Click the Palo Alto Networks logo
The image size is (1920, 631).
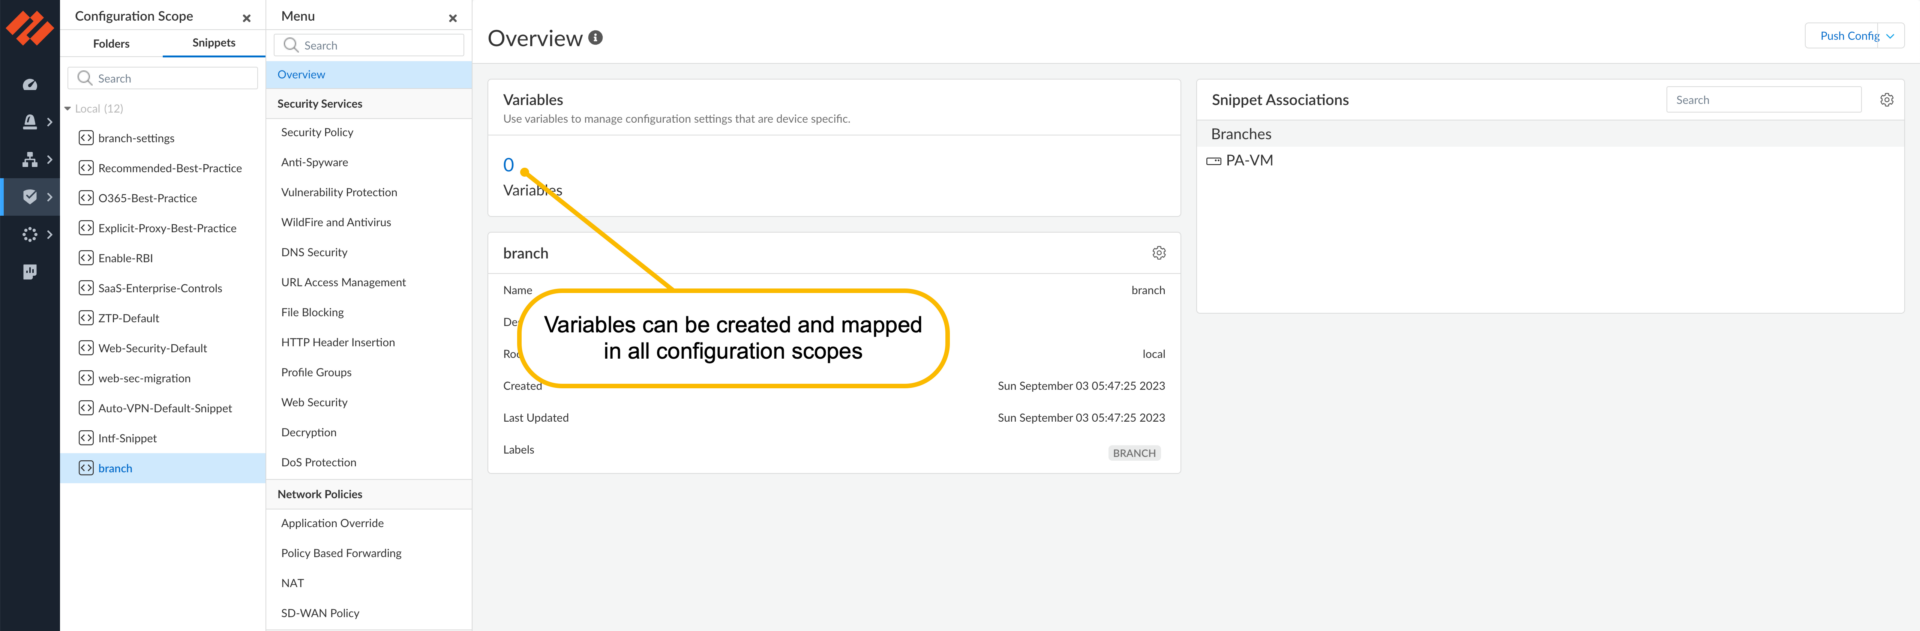tap(30, 28)
